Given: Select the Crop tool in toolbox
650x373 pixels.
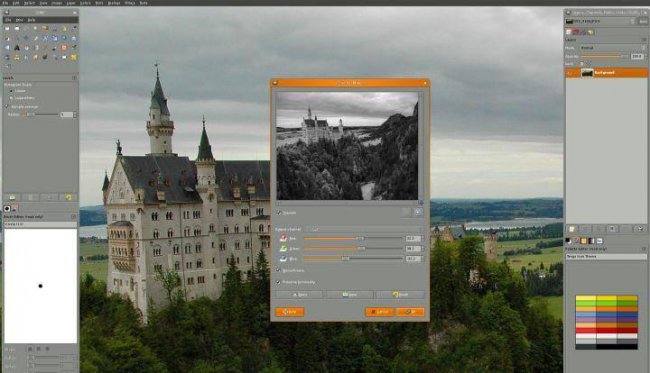Looking at the screenshot, I should tap(36, 38).
